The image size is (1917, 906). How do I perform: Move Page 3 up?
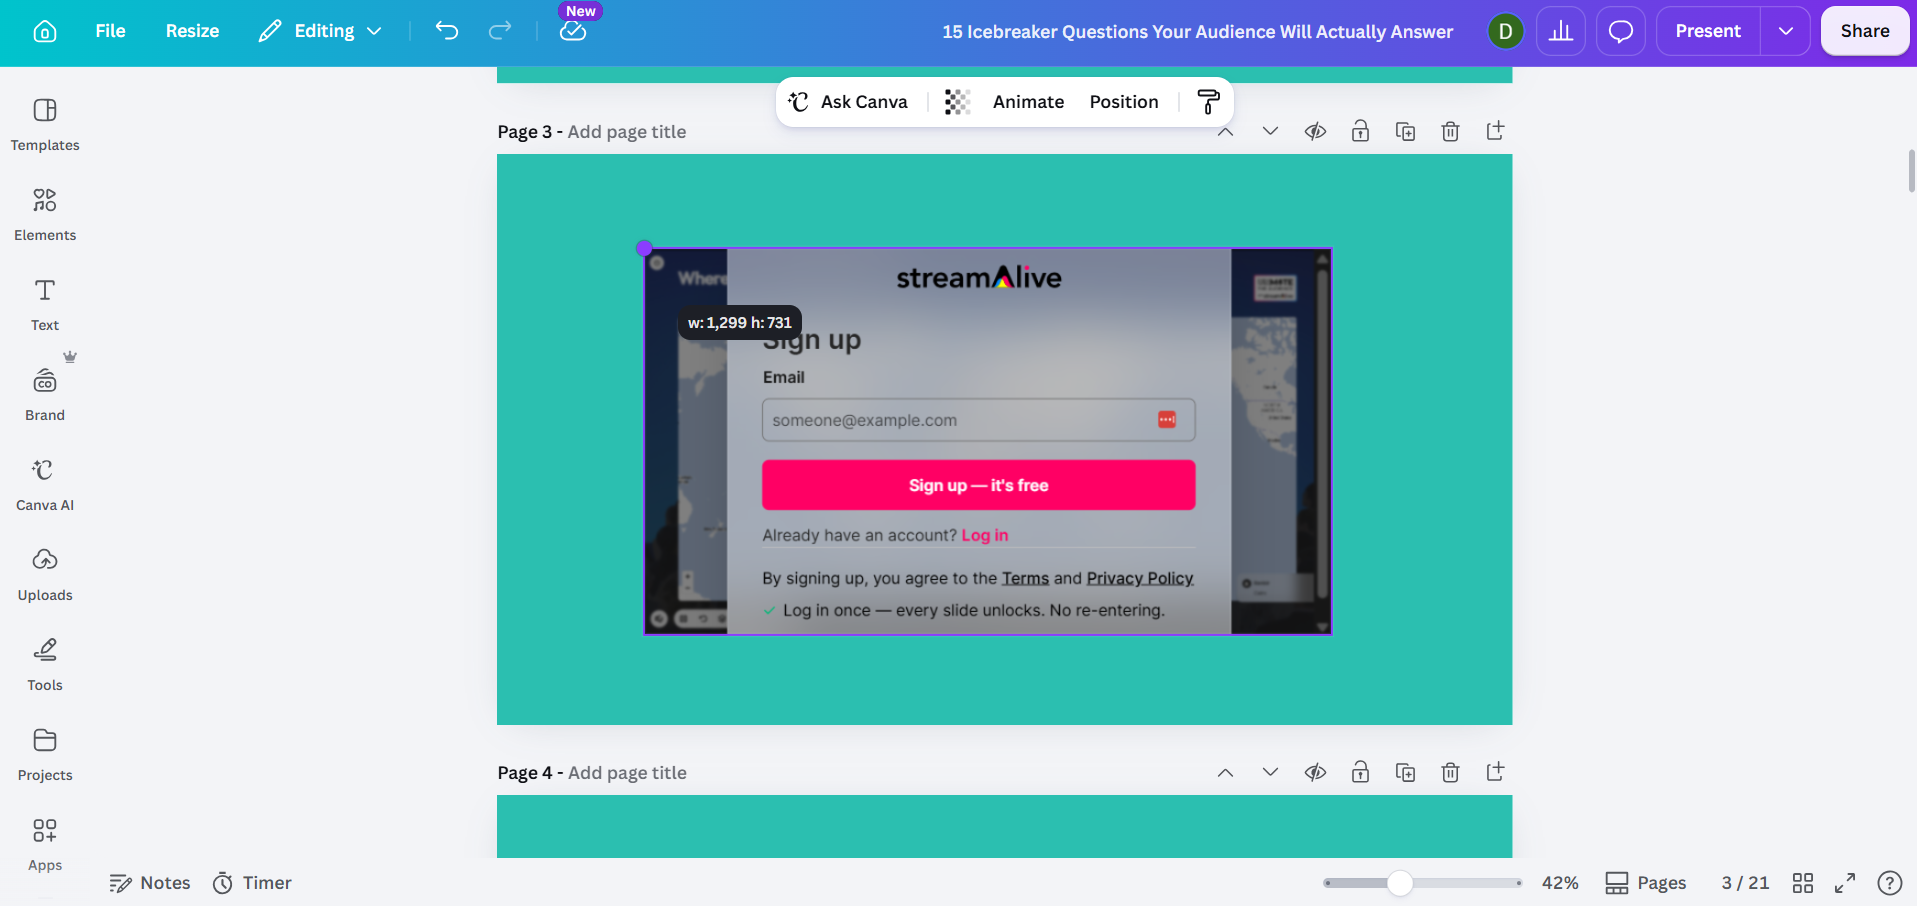(1225, 131)
